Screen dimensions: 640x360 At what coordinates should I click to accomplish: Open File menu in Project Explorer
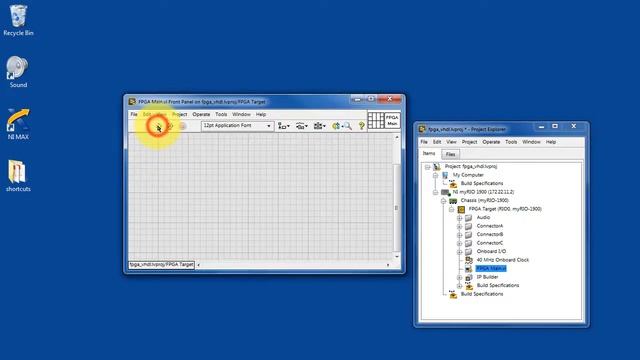[424, 142]
